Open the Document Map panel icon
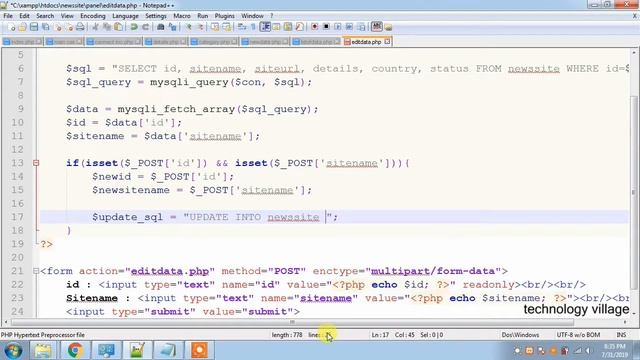The image size is (640, 360). [288, 27]
